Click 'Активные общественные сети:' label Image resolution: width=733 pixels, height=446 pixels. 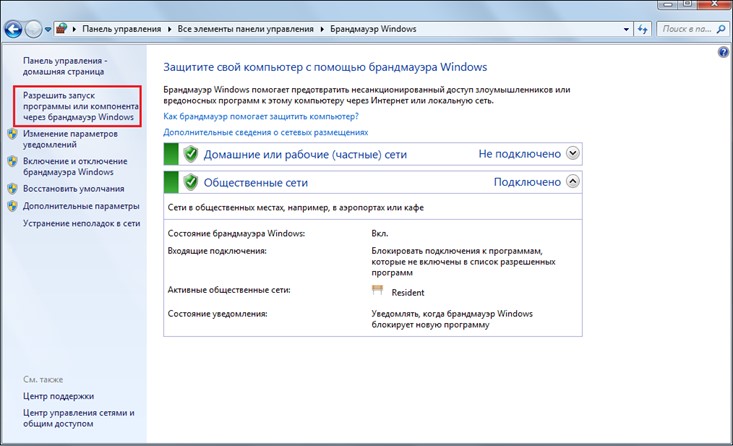[229, 290]
